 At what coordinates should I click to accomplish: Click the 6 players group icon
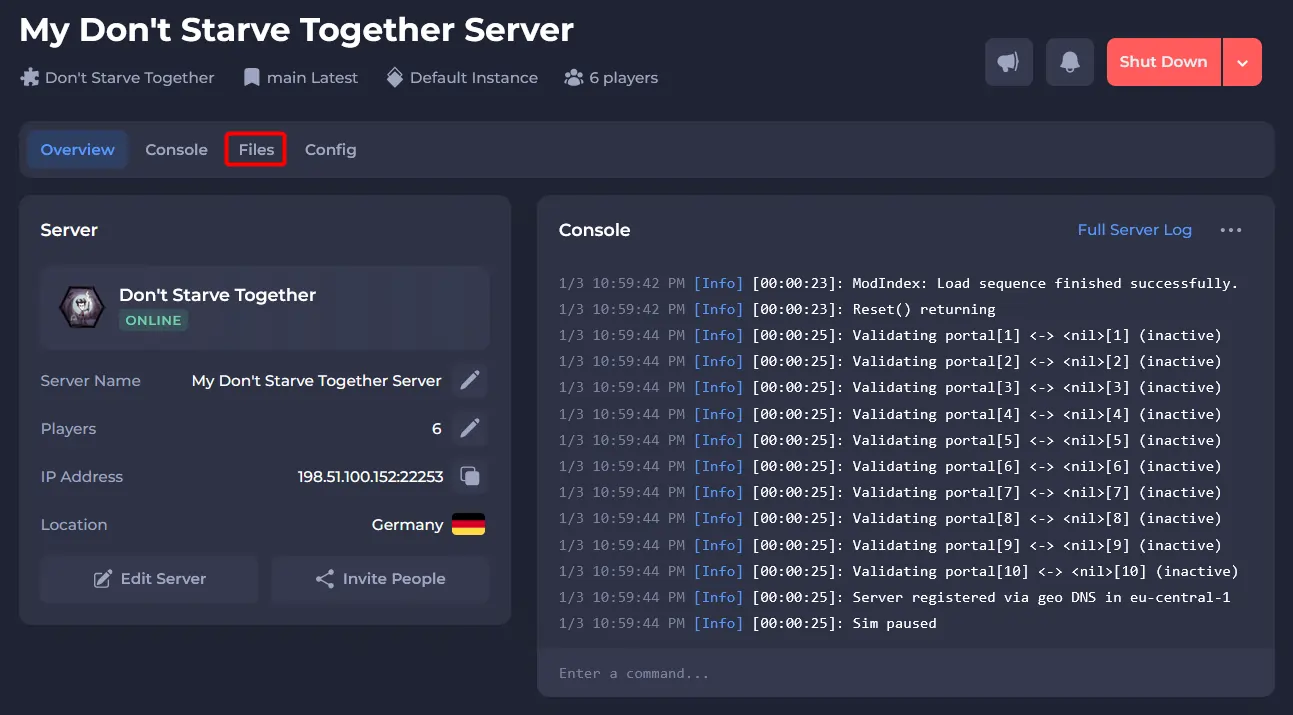pos(573,77)
